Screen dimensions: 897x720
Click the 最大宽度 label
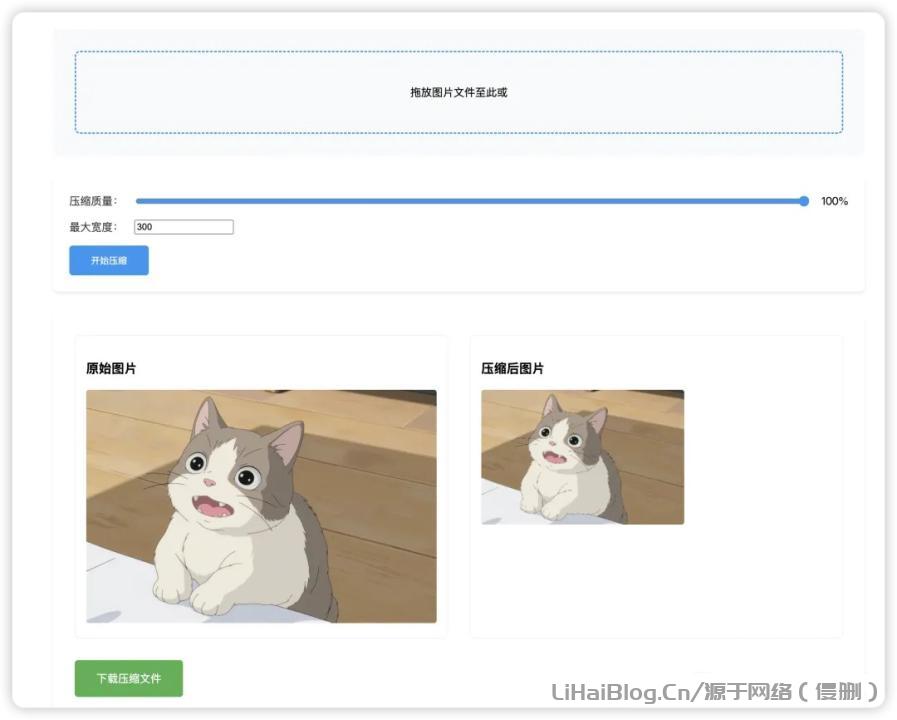[x=93, y=227]
